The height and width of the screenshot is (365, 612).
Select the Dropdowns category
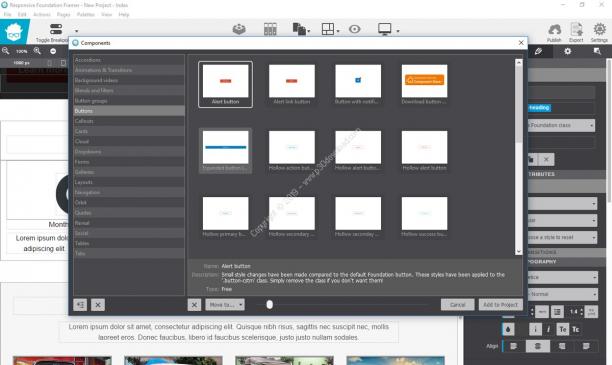pos(129,151)
